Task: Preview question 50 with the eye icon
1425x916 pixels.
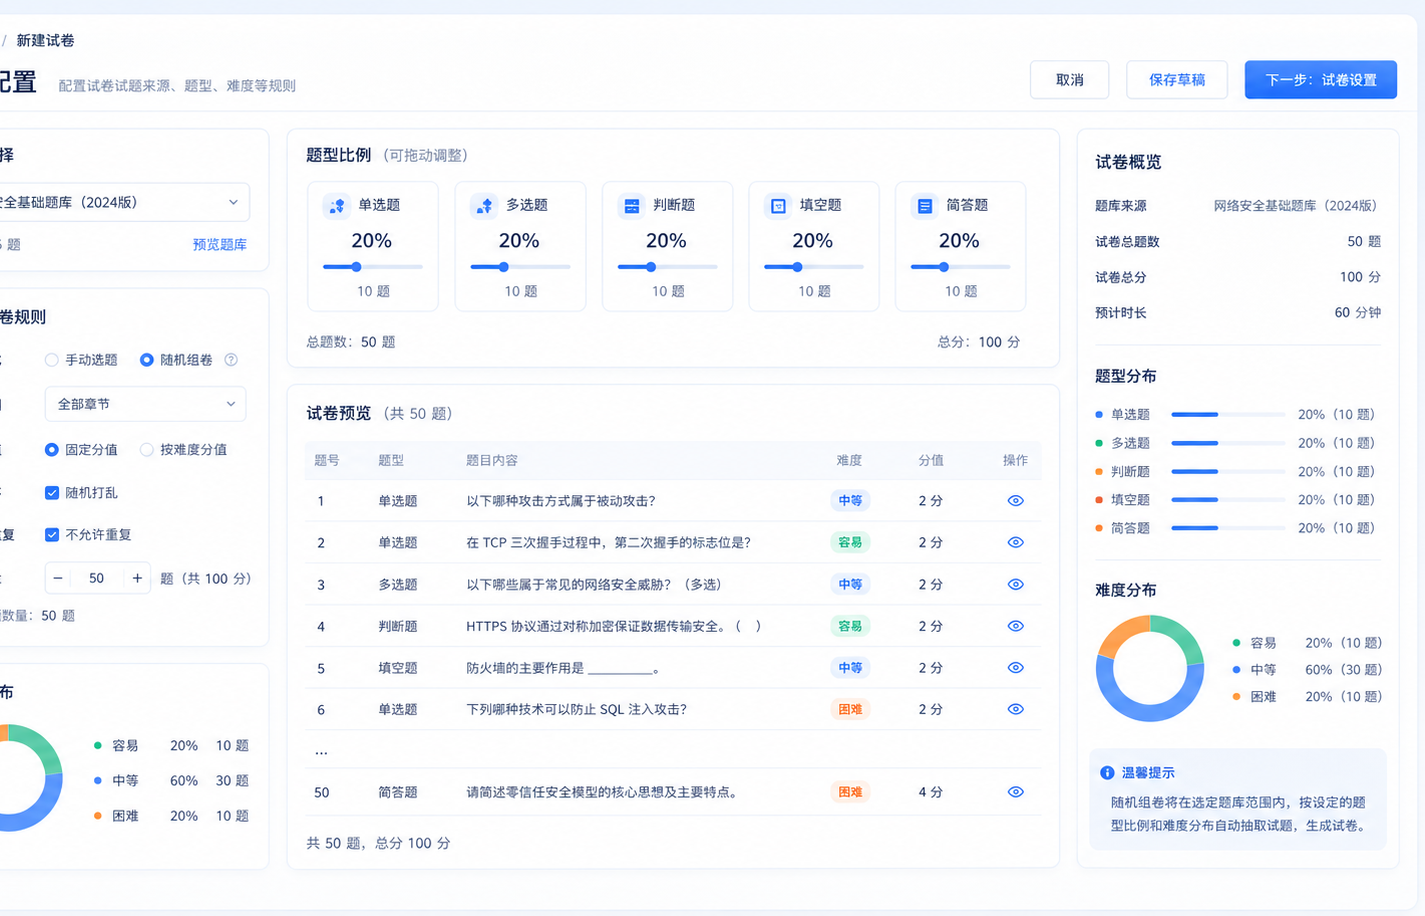Action: (x=1015, y=792)
